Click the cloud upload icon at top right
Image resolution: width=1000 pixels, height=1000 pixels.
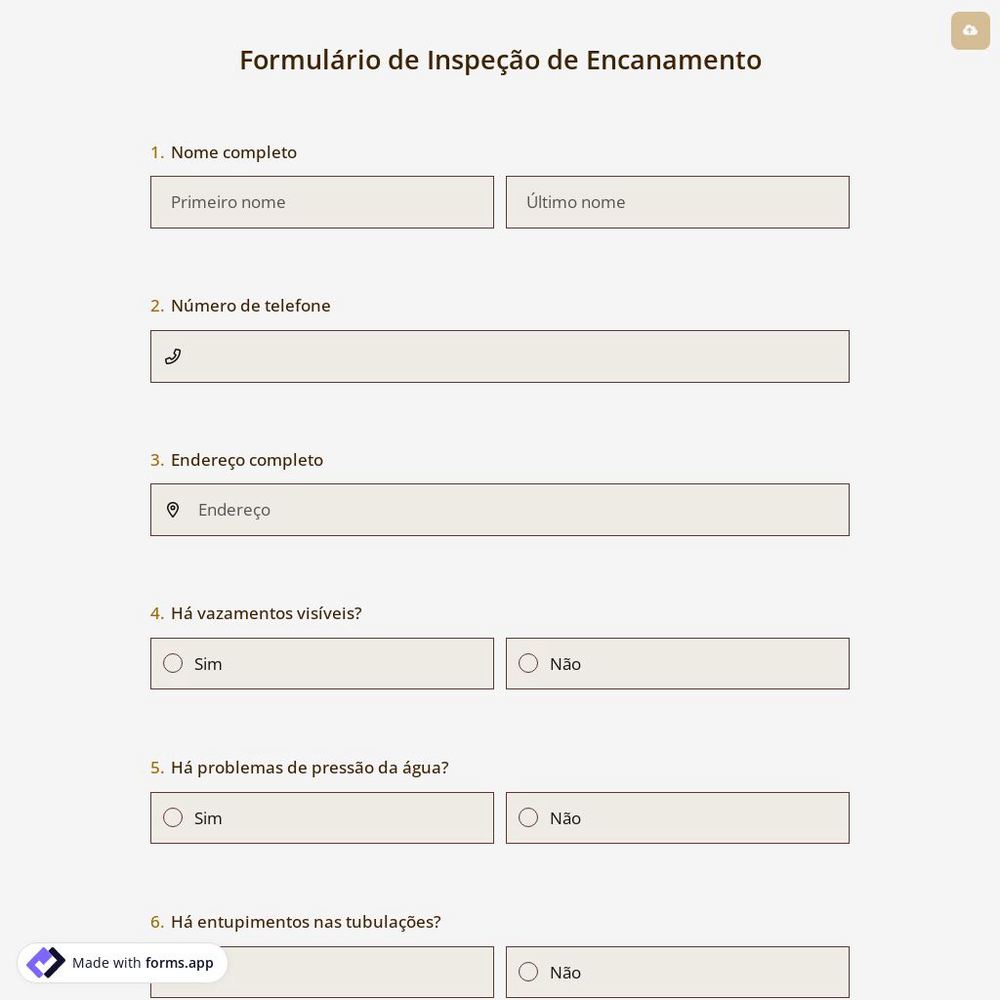click(x=970, y=30)
